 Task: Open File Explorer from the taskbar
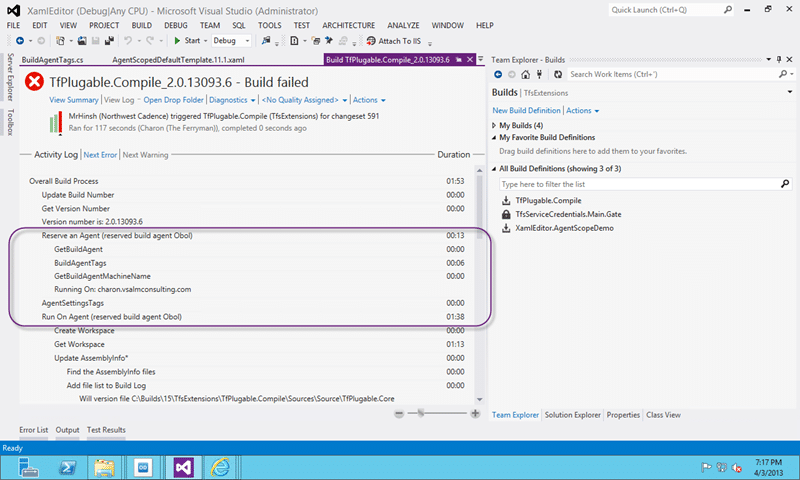[105, 467]
